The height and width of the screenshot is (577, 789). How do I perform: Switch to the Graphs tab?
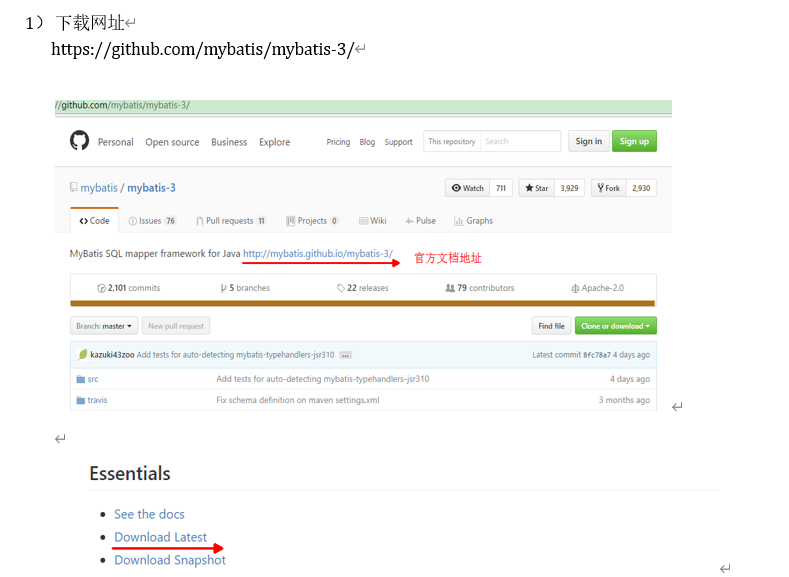click(x=474, y=221)
